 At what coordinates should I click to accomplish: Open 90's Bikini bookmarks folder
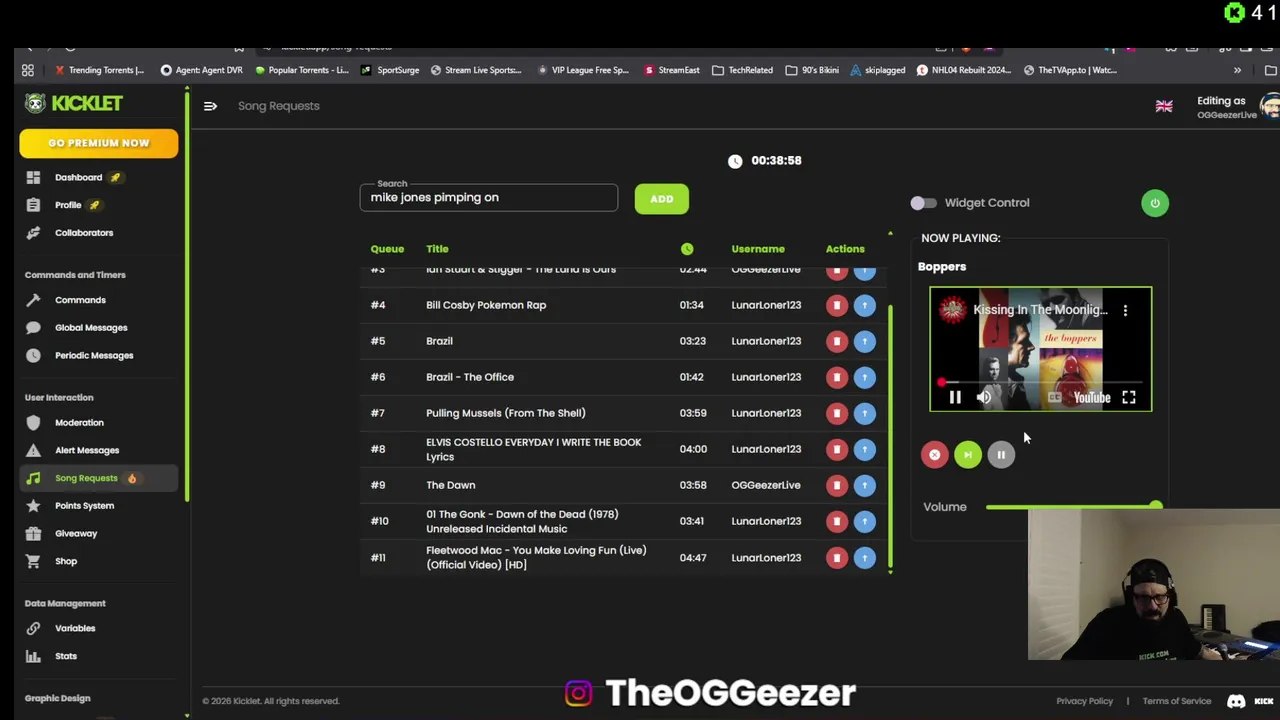(x=812, y=70)
